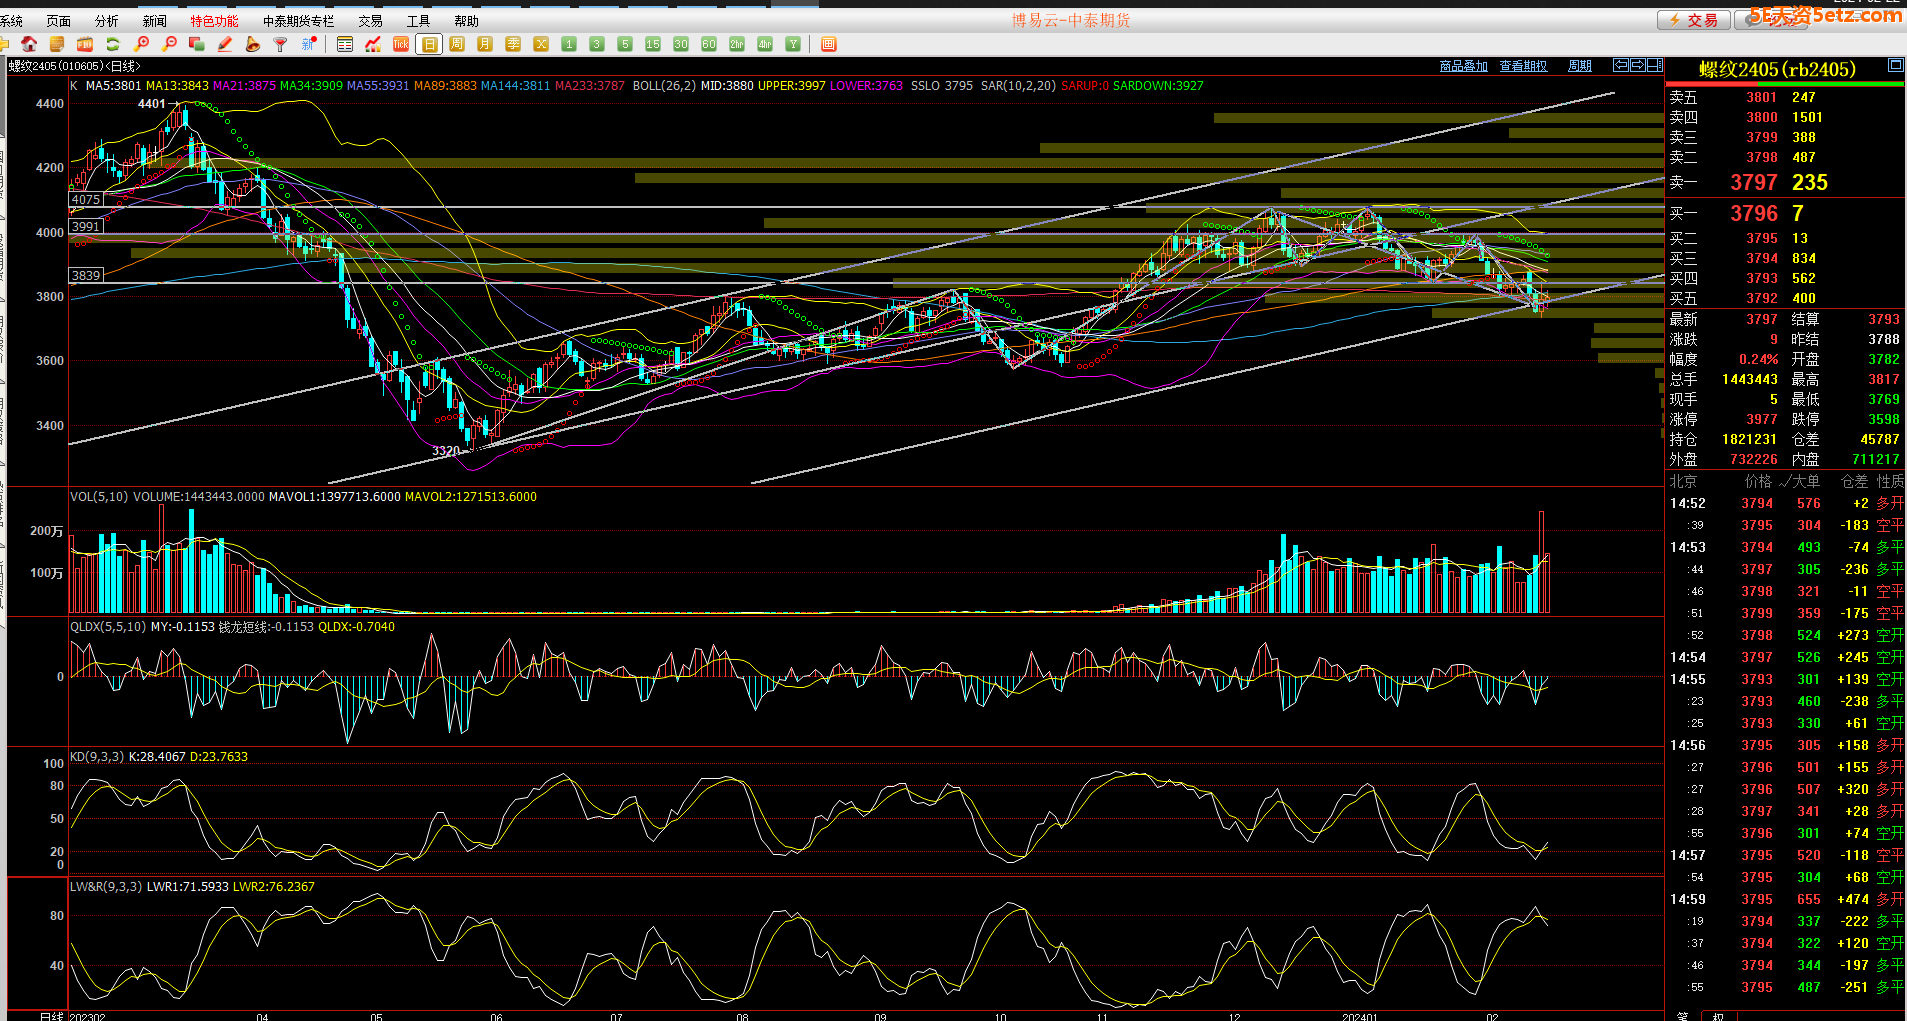1907x1021 pixels.
Task: Click the alert bell icon
Action: tap(253, 44)
